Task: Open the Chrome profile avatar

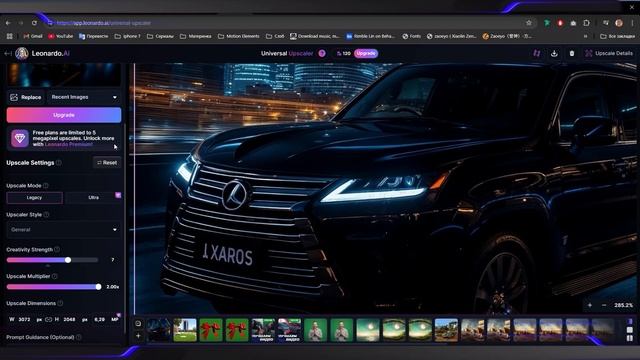Action: (619, 23)
